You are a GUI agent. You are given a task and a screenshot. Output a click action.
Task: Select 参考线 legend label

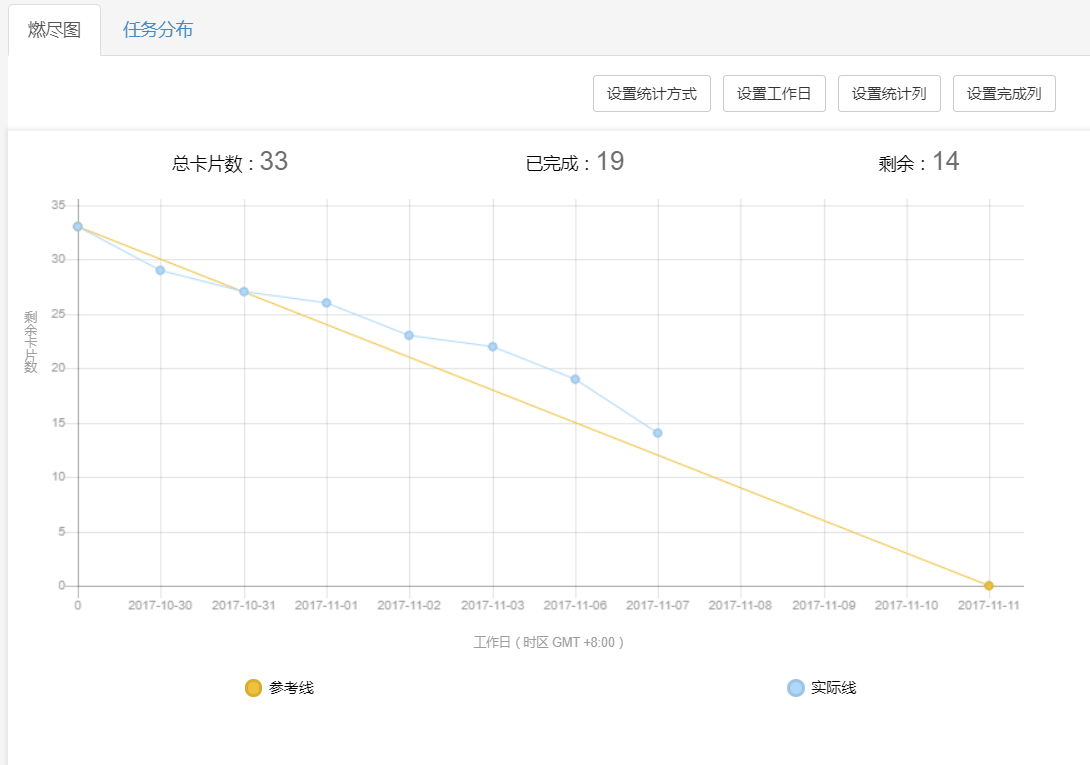(291, 688)
